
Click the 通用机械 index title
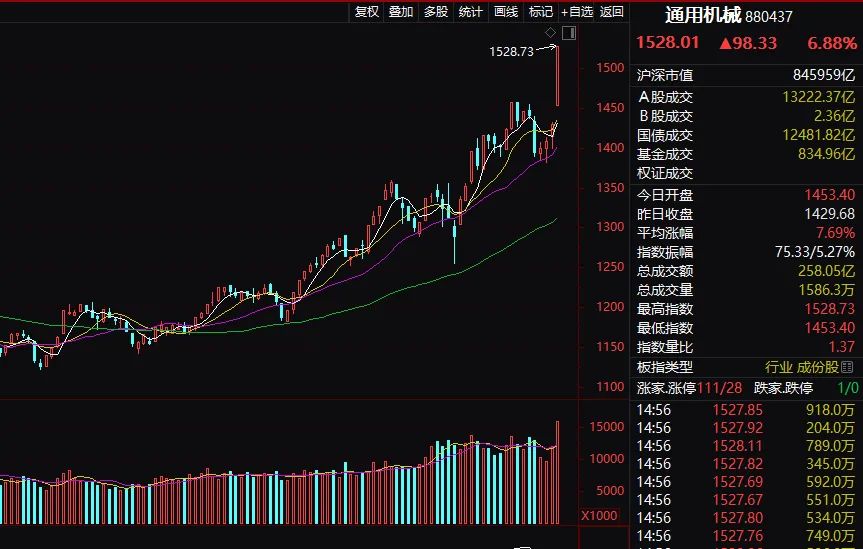pos(703,15)
